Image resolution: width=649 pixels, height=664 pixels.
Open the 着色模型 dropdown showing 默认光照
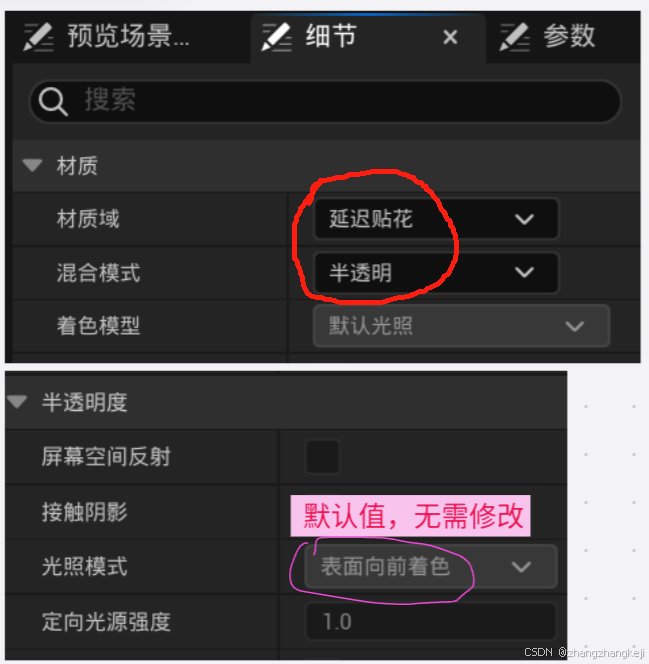(x=461, y=326)
